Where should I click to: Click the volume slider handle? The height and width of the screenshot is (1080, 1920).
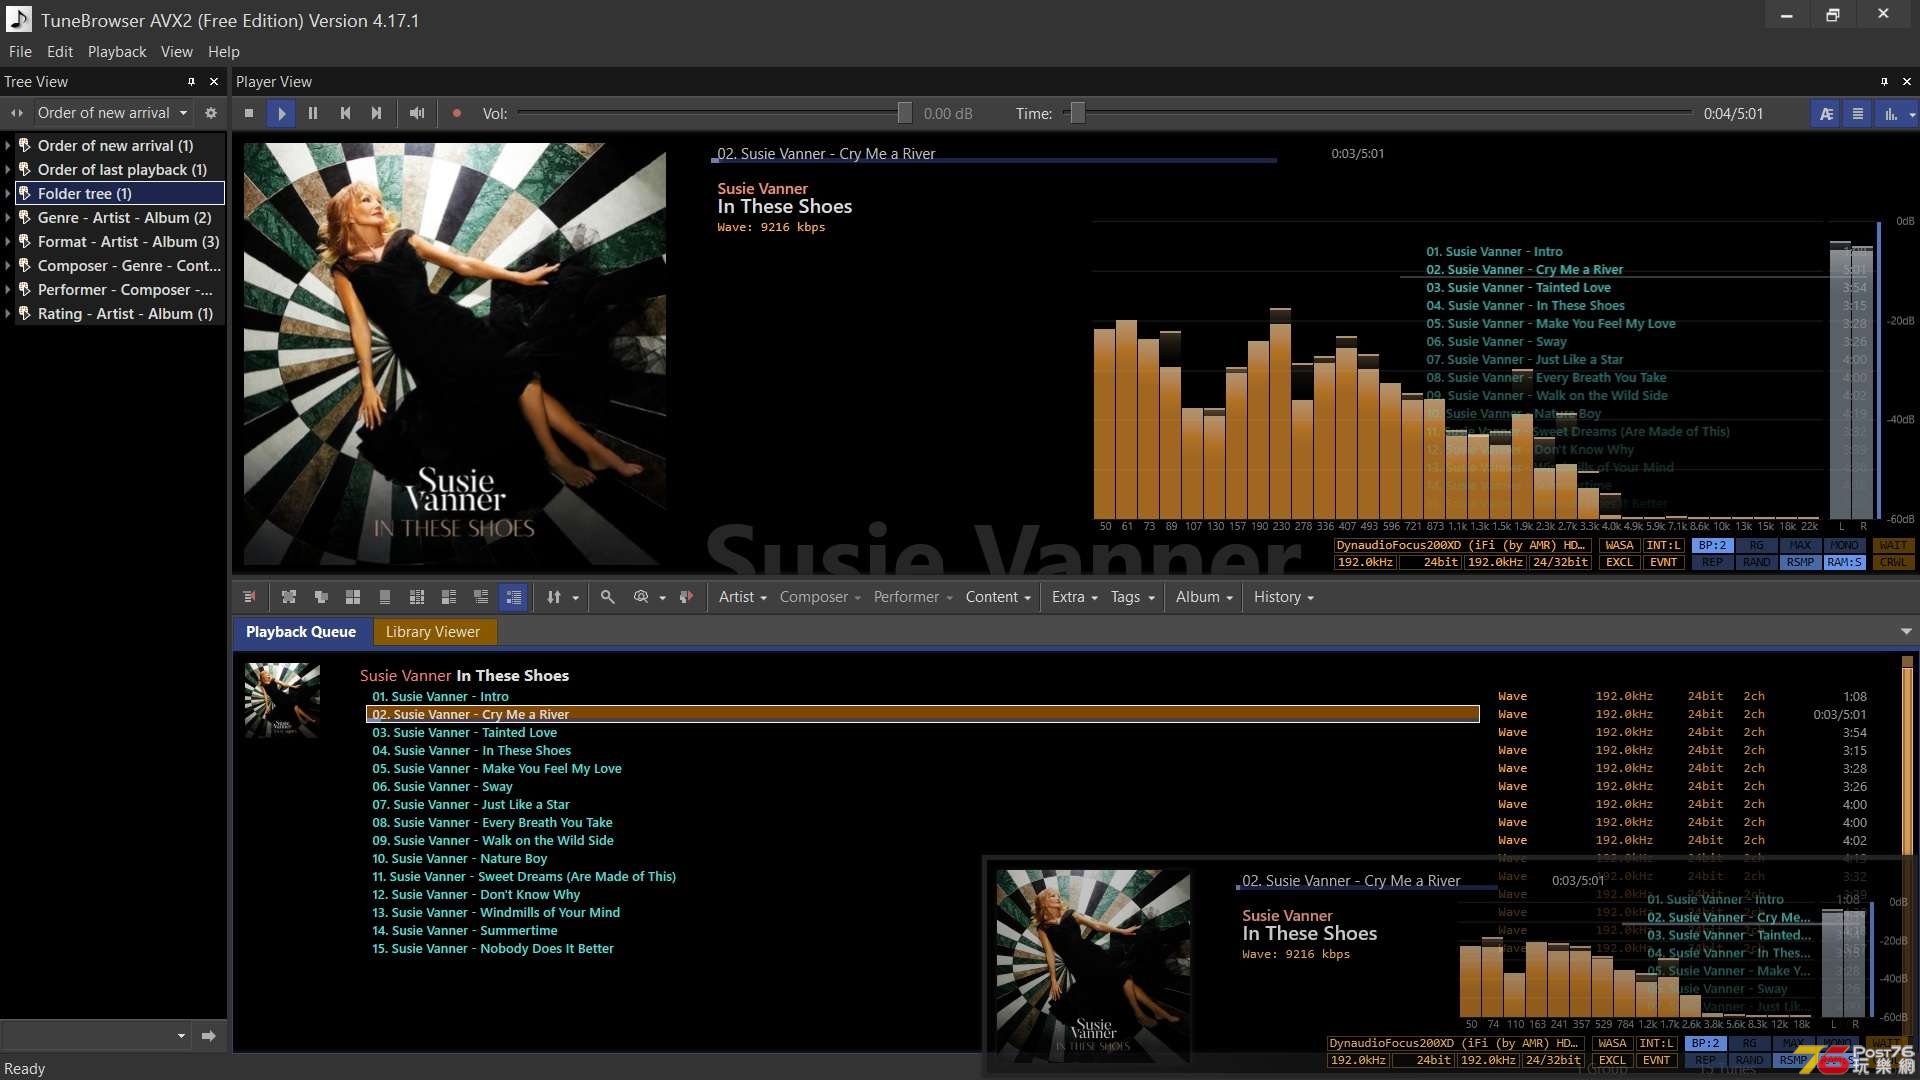904,113
